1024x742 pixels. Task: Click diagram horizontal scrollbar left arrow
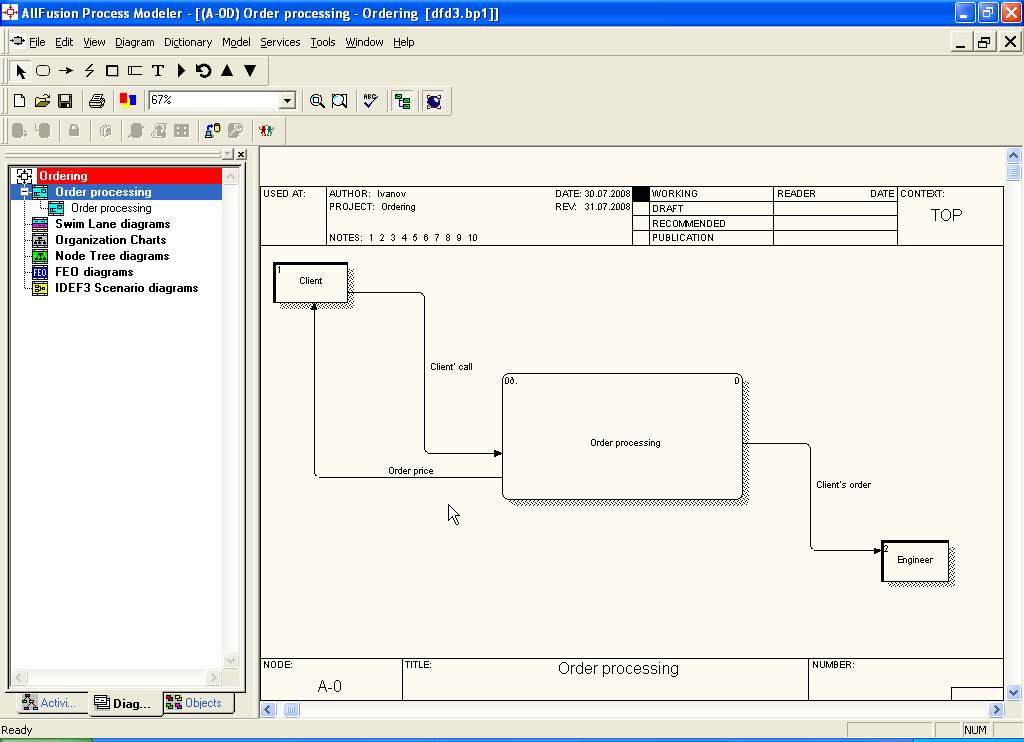point(268,709)
